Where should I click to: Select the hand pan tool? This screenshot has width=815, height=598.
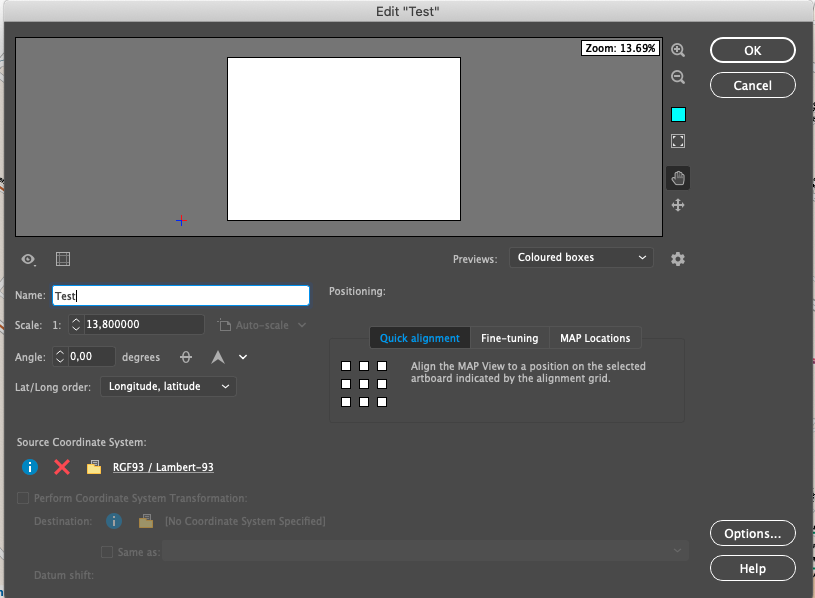click(678, 178)
